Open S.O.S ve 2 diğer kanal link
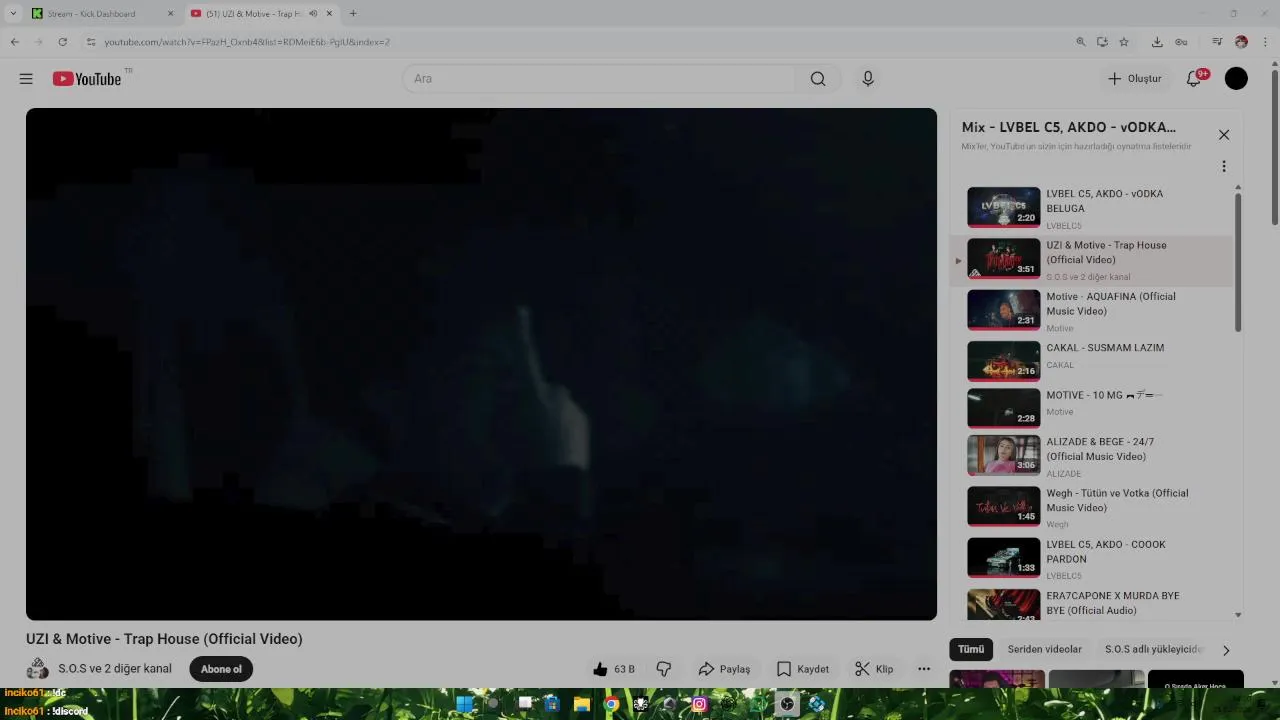Image resolution: width=1280 pixels, height=720 pixels. [x=115, y=669]
